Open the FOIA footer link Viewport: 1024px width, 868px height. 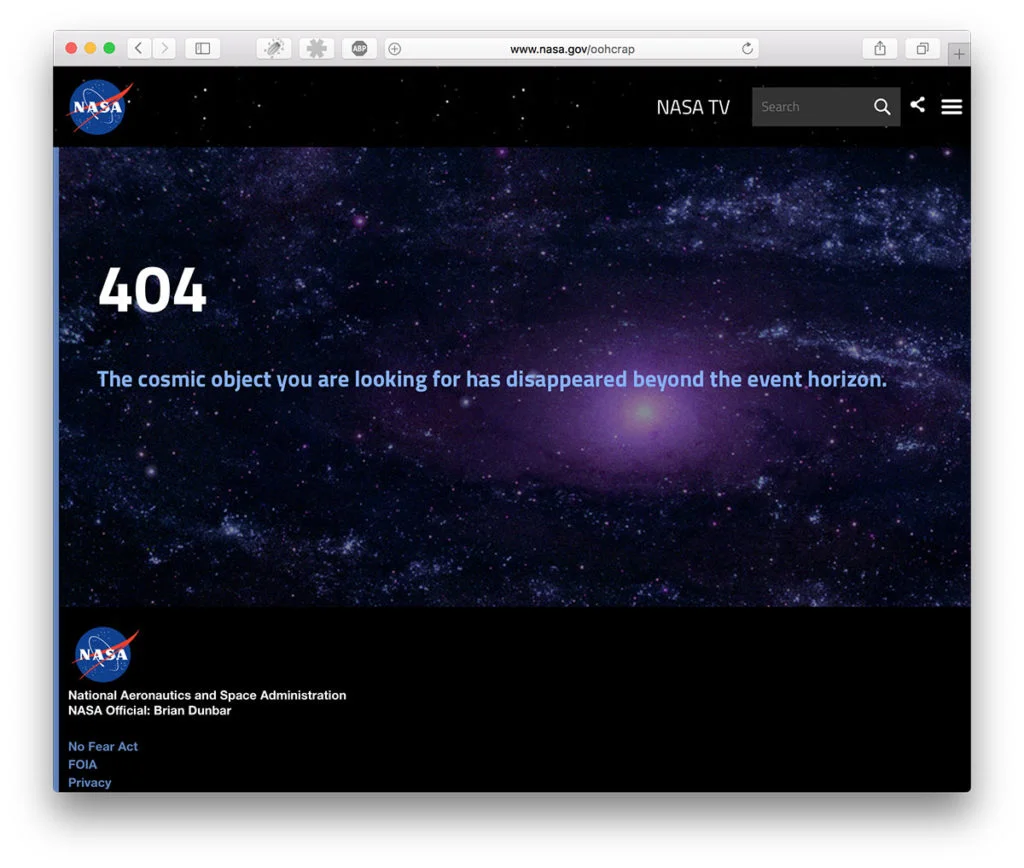click(82, 765)
